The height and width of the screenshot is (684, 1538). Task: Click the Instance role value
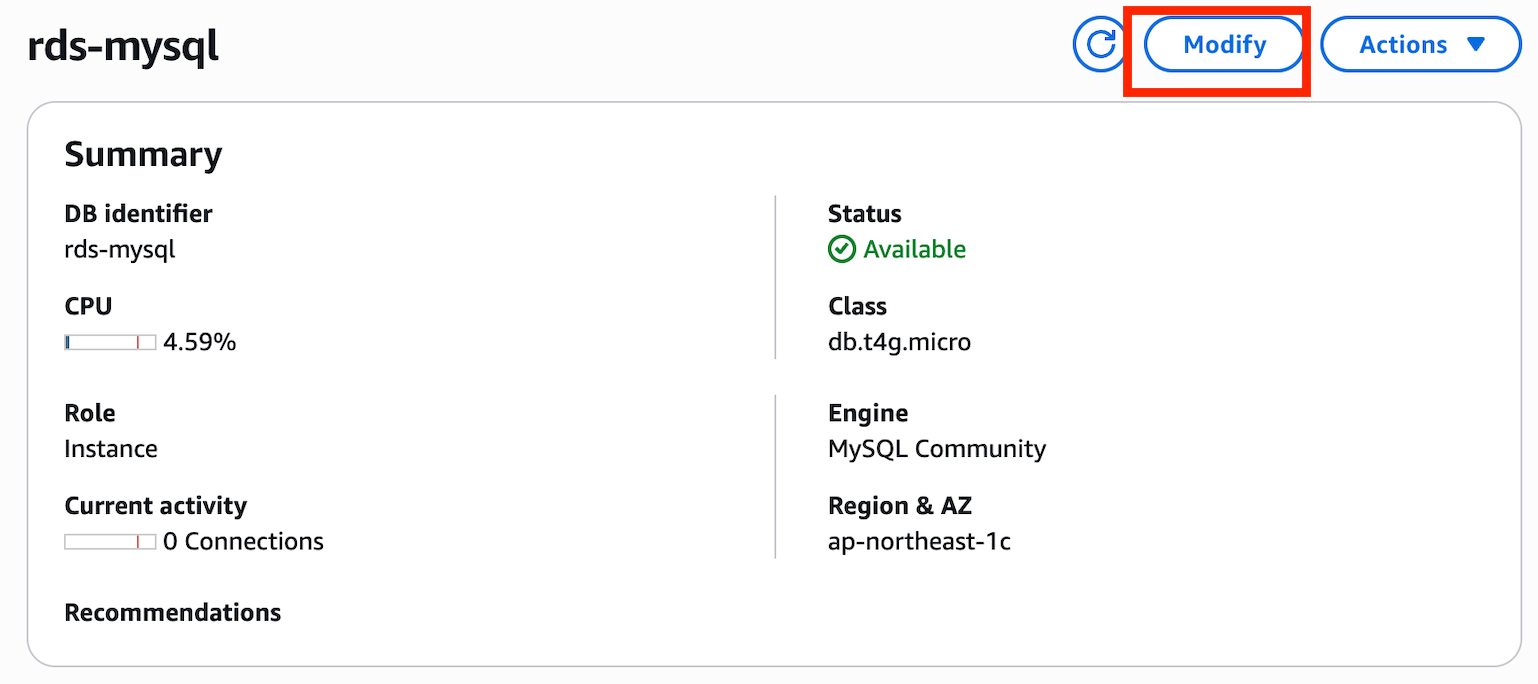[111, 449]
